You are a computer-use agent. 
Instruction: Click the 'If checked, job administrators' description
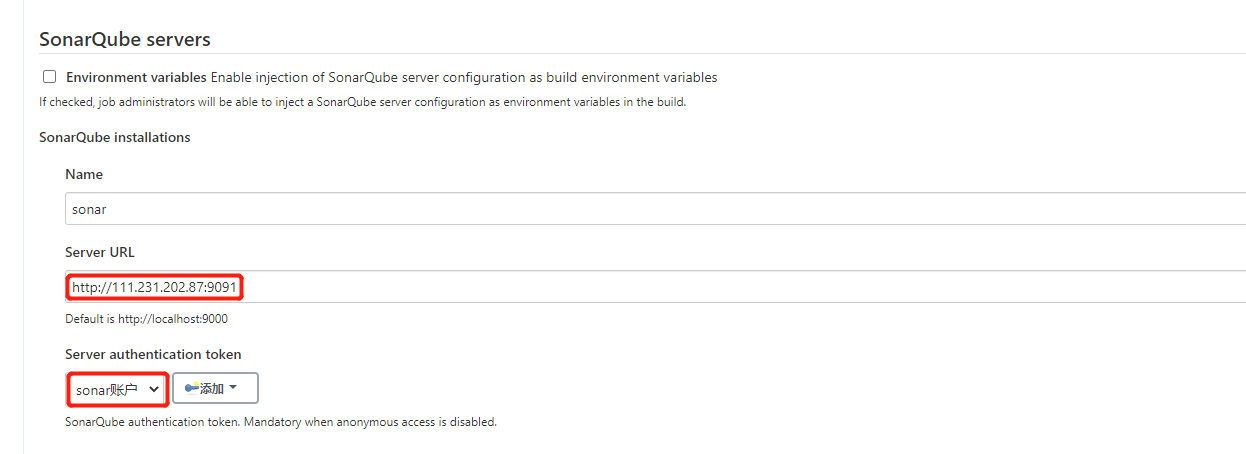(363, 101)
